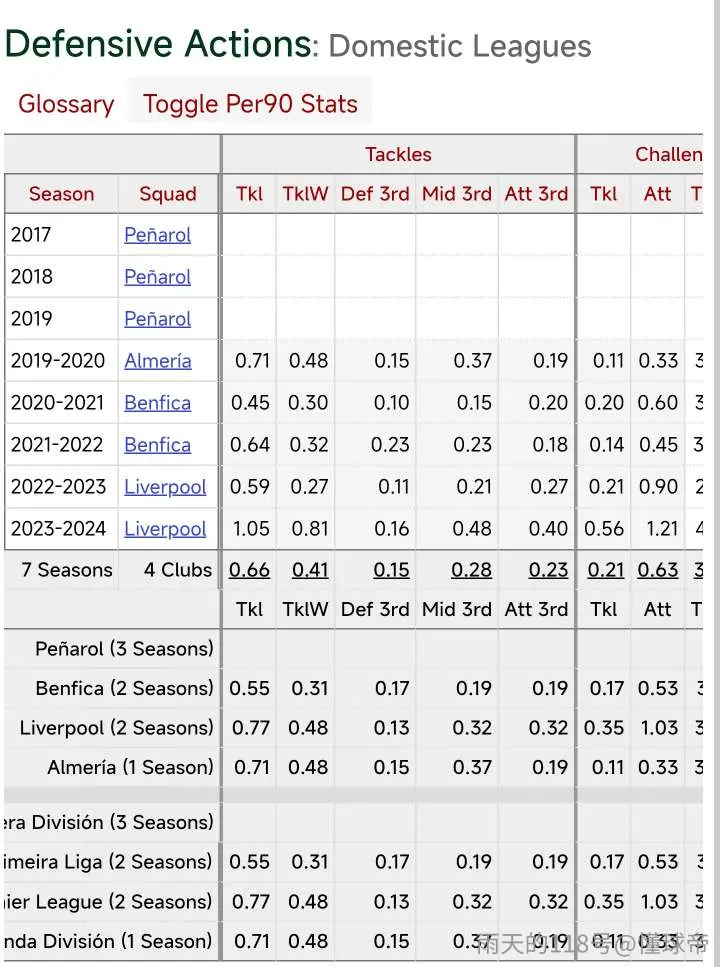
Task: Open Almería squad link
Action: coord(157,361)
